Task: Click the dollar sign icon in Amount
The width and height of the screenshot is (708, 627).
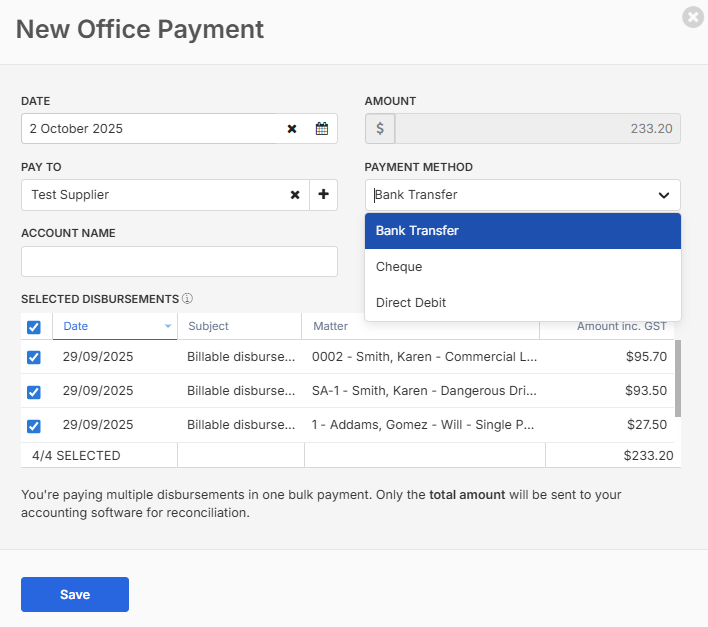Action: click(380, 129)
